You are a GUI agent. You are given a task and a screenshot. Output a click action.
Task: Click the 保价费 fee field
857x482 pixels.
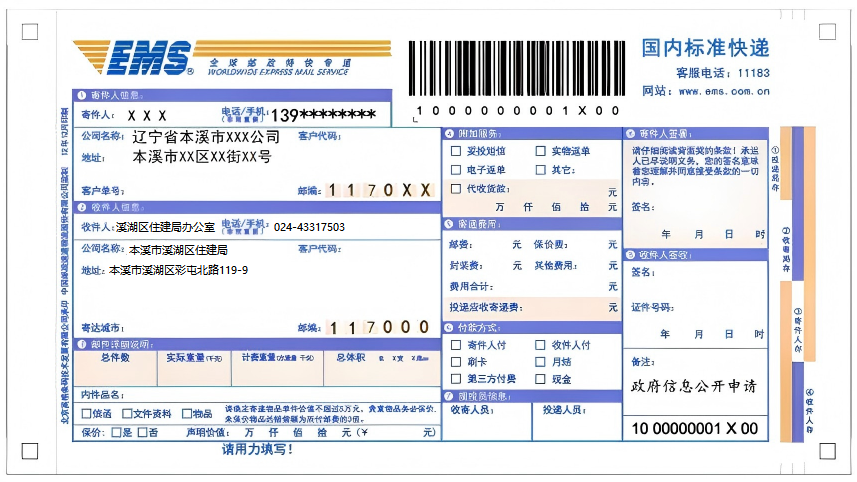tap(576, 244)
